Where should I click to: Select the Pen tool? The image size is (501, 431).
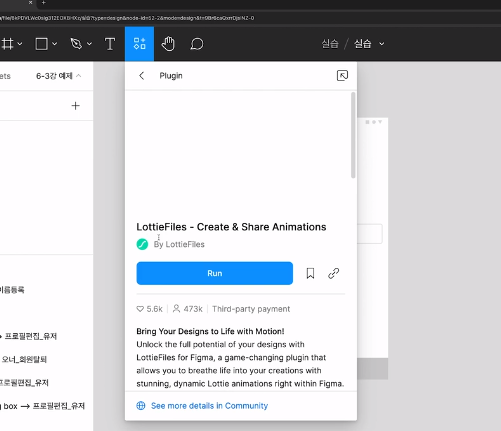click(x=76, y=44)
